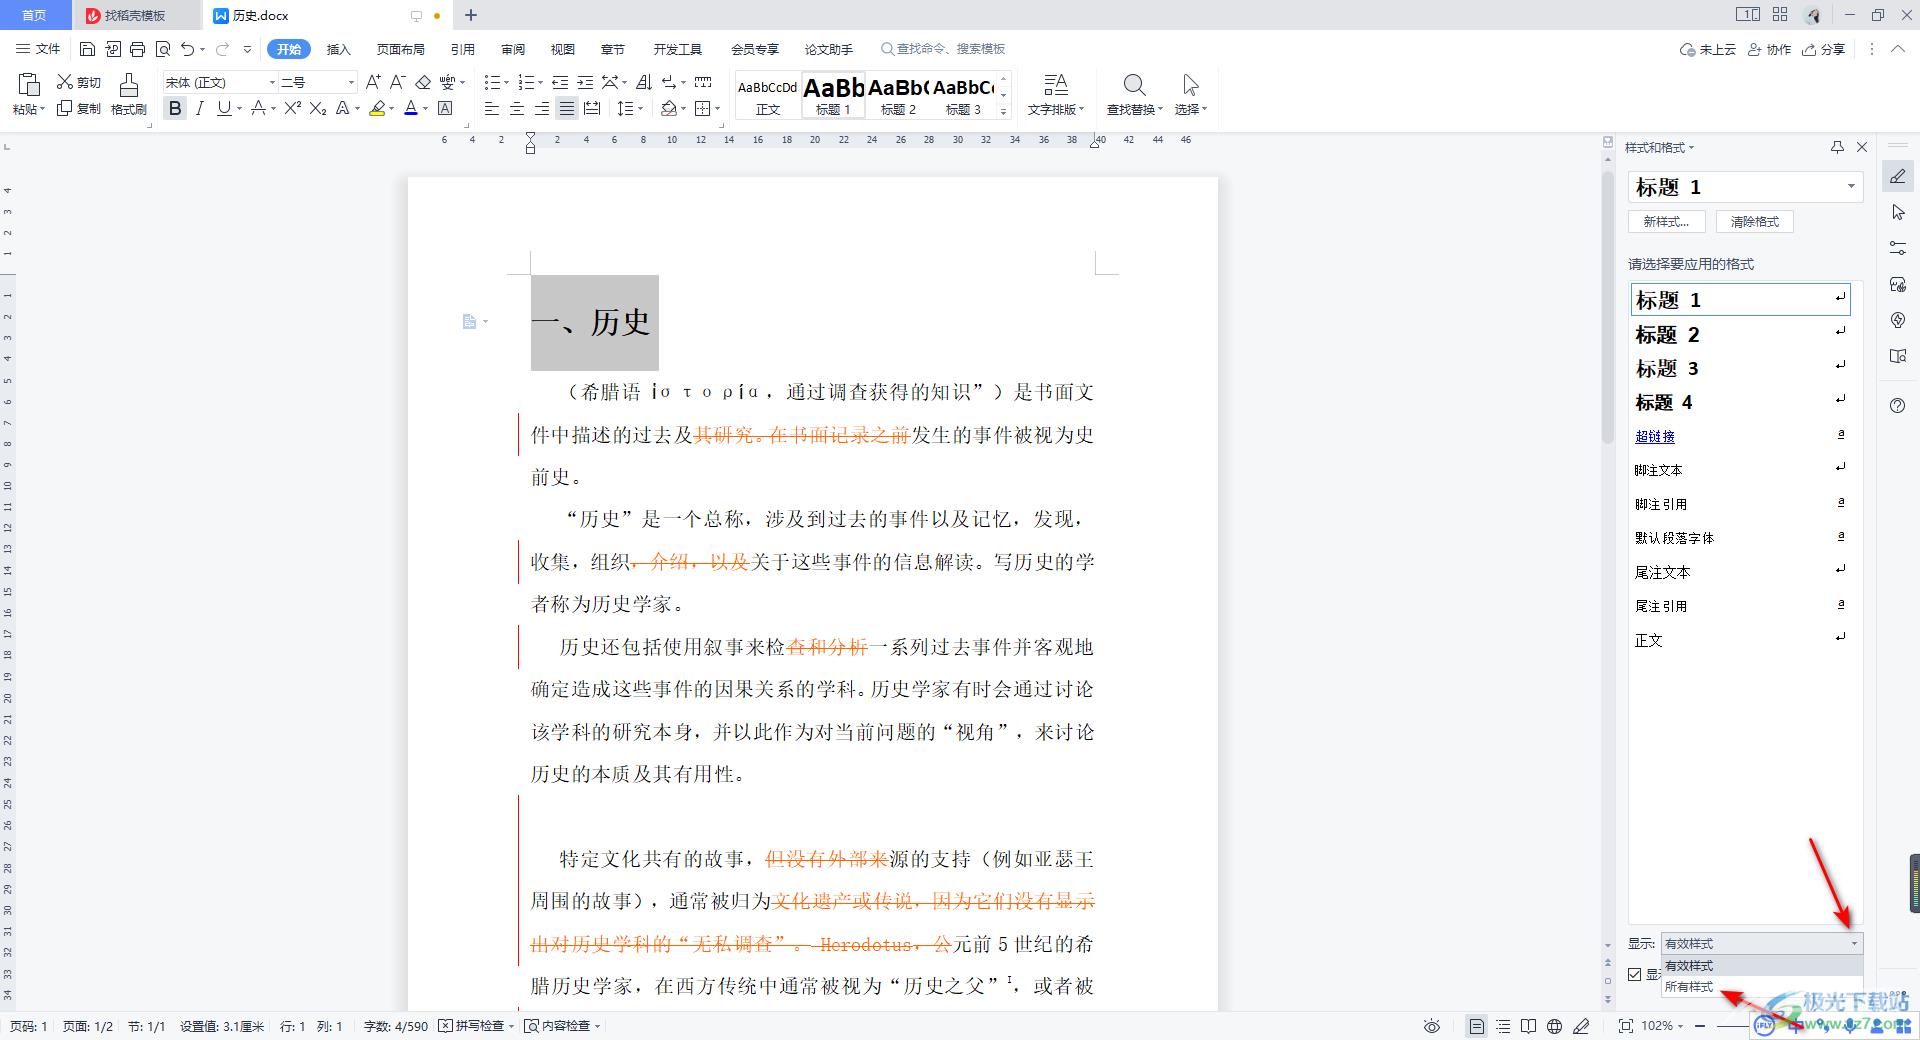Toggle show/hide paragraph marks icon
This screenshot has height=1040, width=1920.
coord(669,82)
